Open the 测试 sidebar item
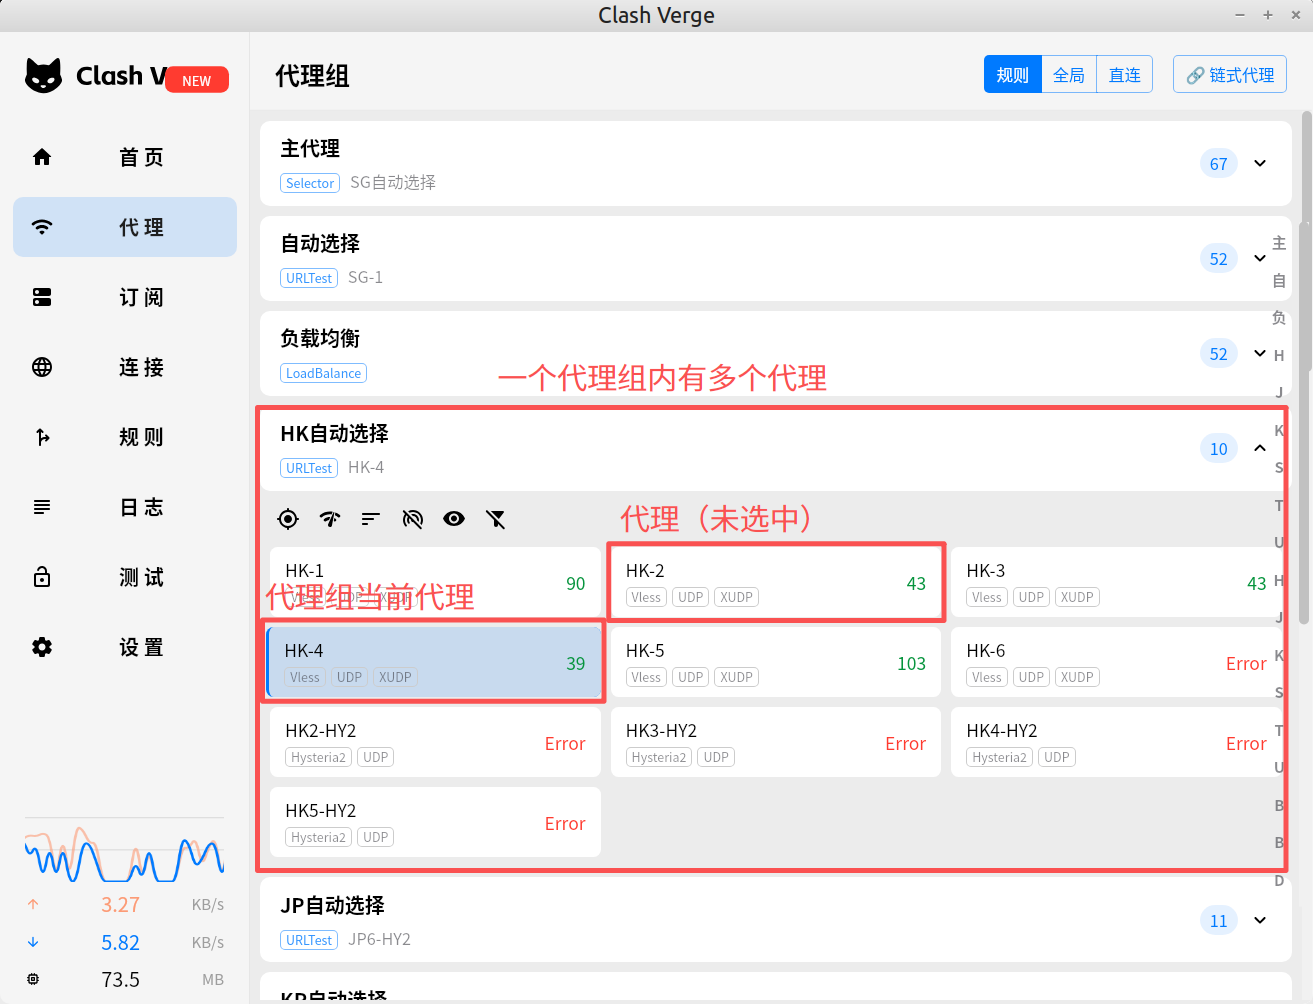 [x=125, y=577]
